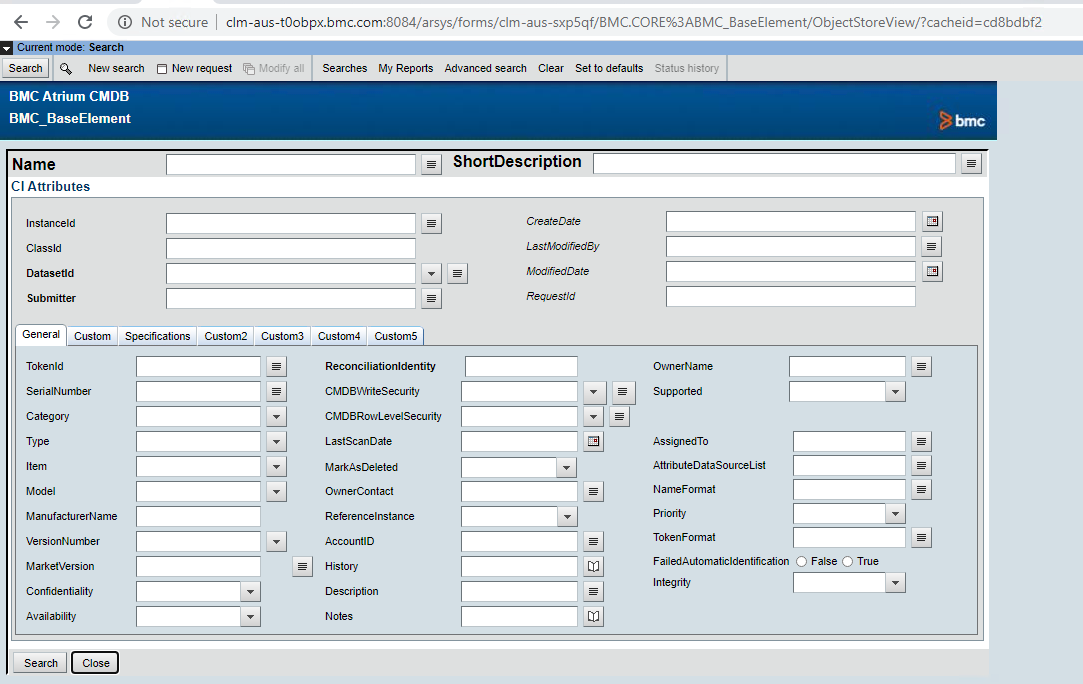This screenshot has width=1083, height=684.
Task: Open the Type dropdown list
Action: 276,441
